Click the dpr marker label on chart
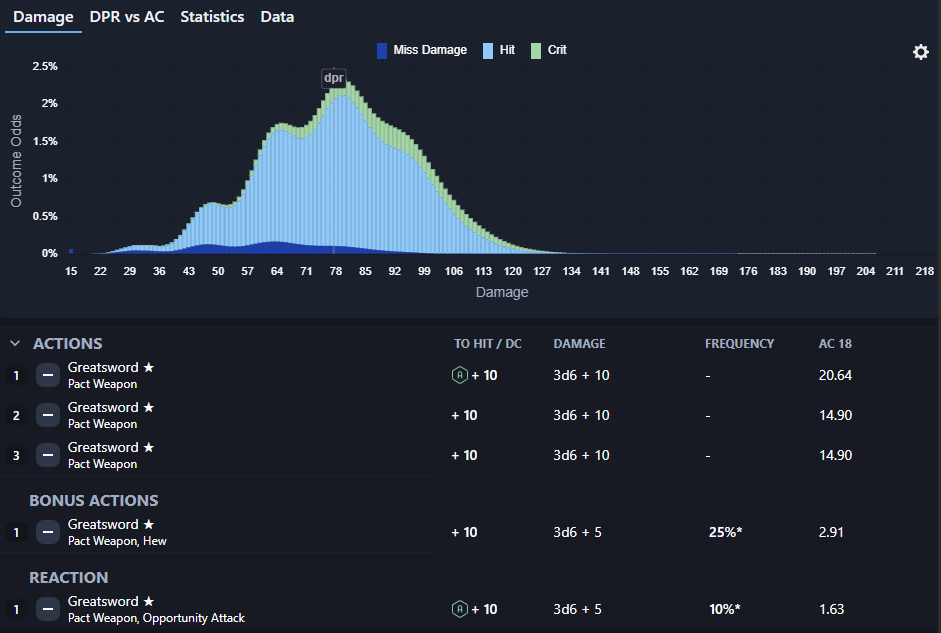This screenshot has width=941, height=633. 334,78
